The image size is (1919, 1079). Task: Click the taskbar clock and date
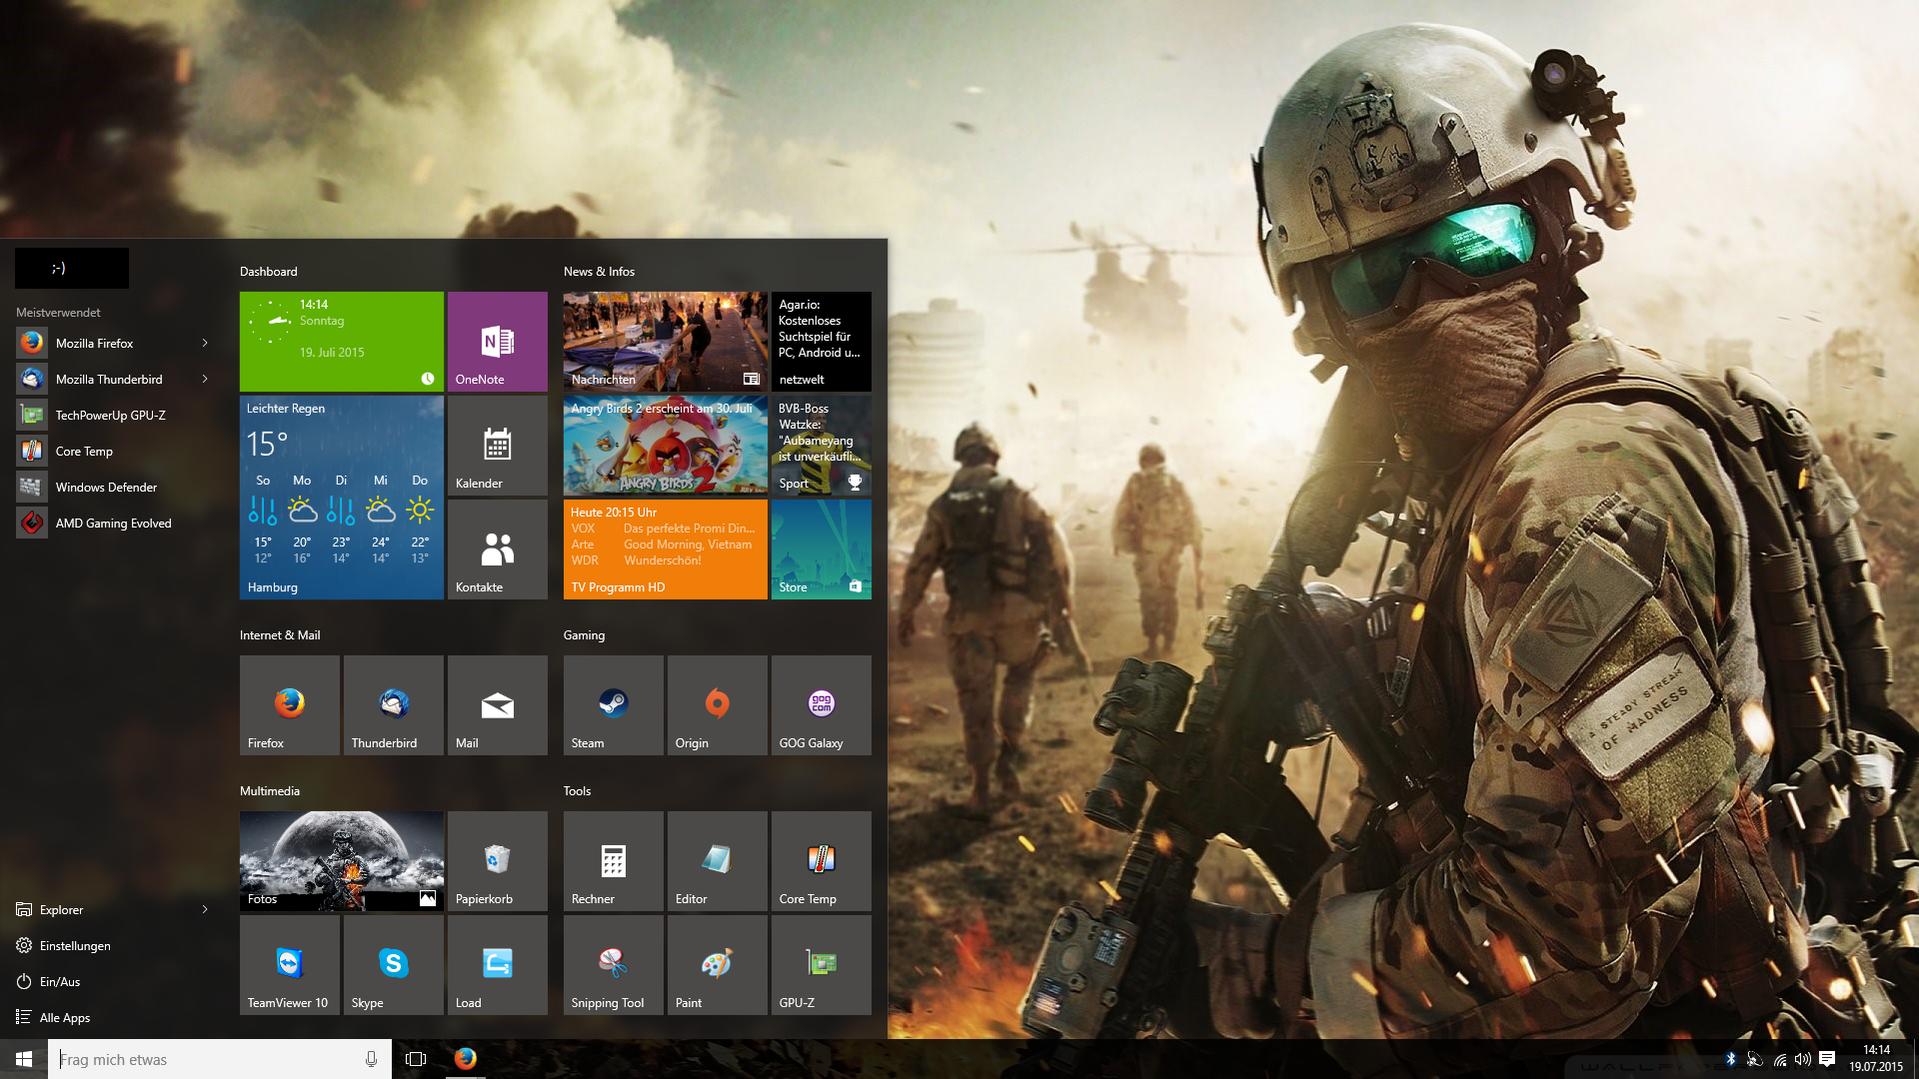(x=1876, y=1059)
